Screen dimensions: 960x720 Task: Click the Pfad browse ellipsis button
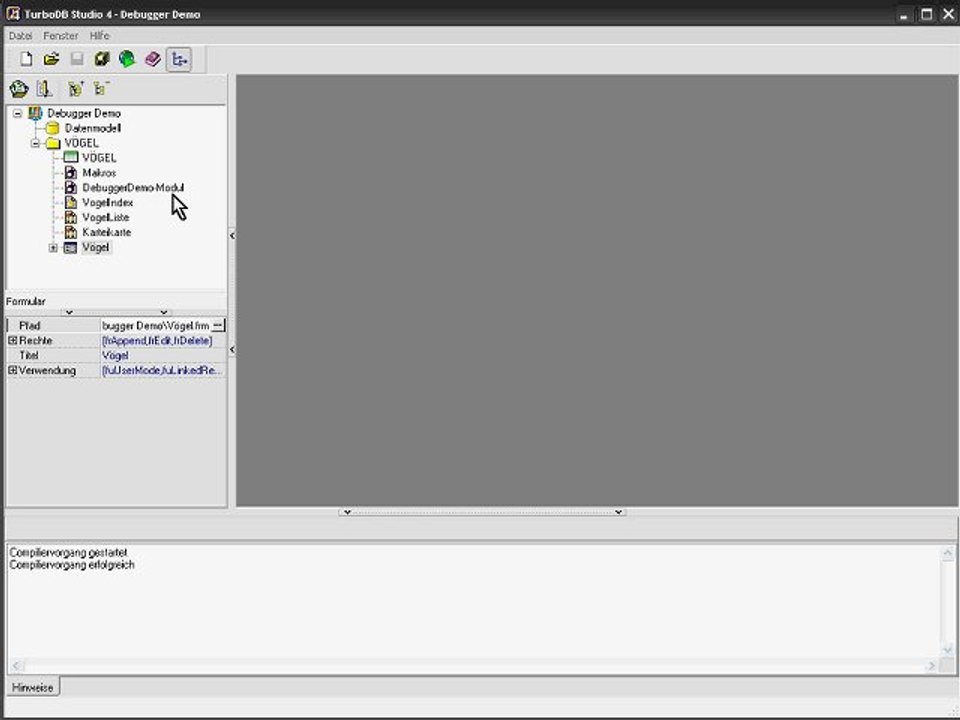click(x=218, y=325)
